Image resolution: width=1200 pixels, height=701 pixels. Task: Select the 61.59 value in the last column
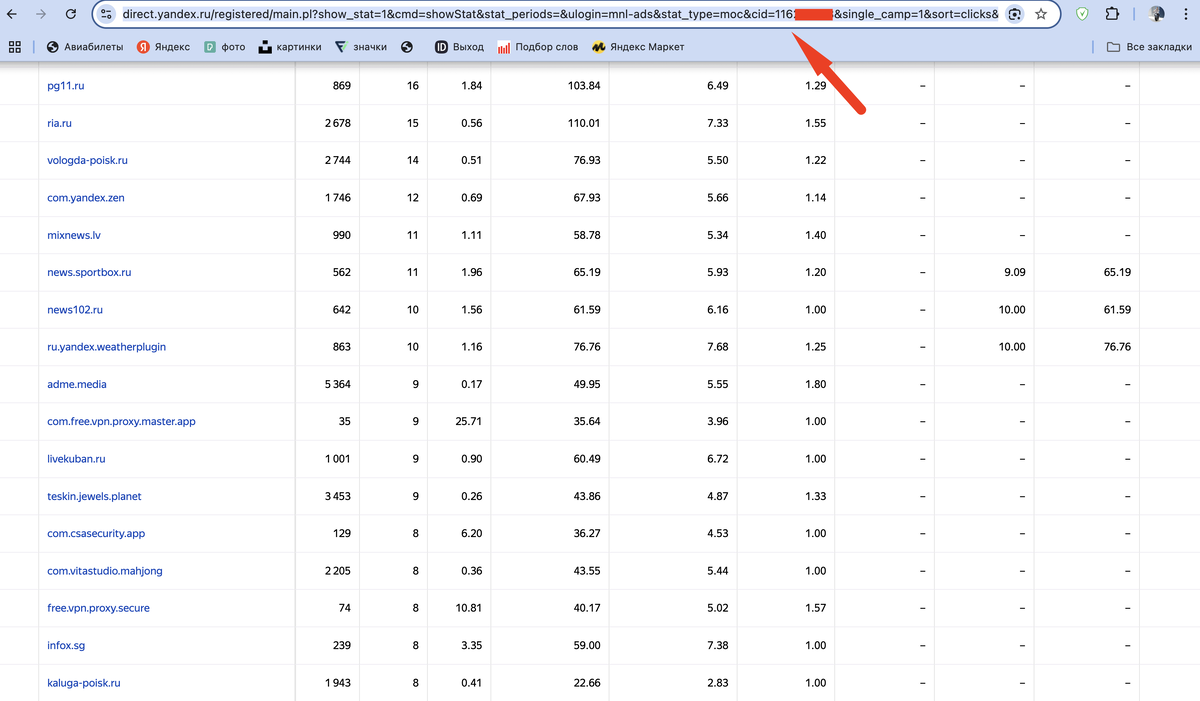pos(1117,310)
